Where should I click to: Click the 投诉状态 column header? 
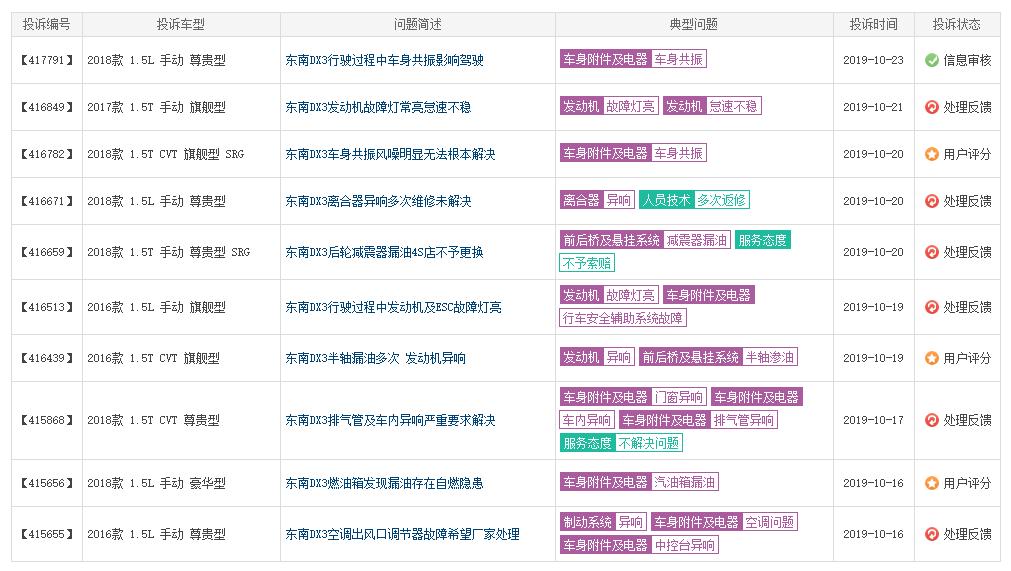[957, 24]
